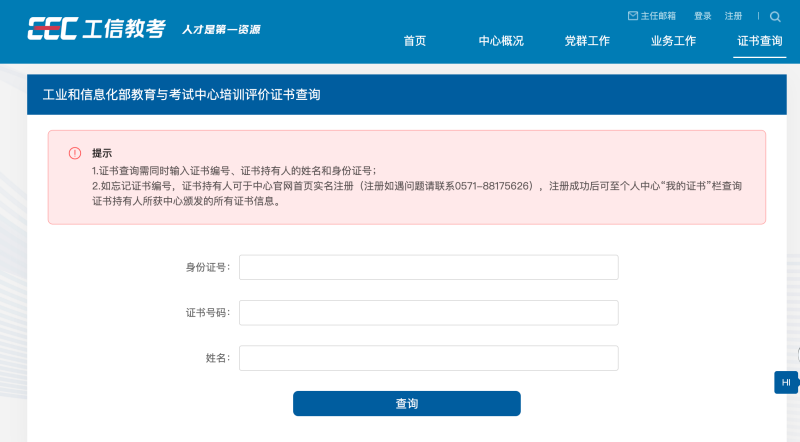Image resolution: width=800 pixels, height=442 pixels.
Task: Open the HI chat assistant widget
Action: point(786,382)
